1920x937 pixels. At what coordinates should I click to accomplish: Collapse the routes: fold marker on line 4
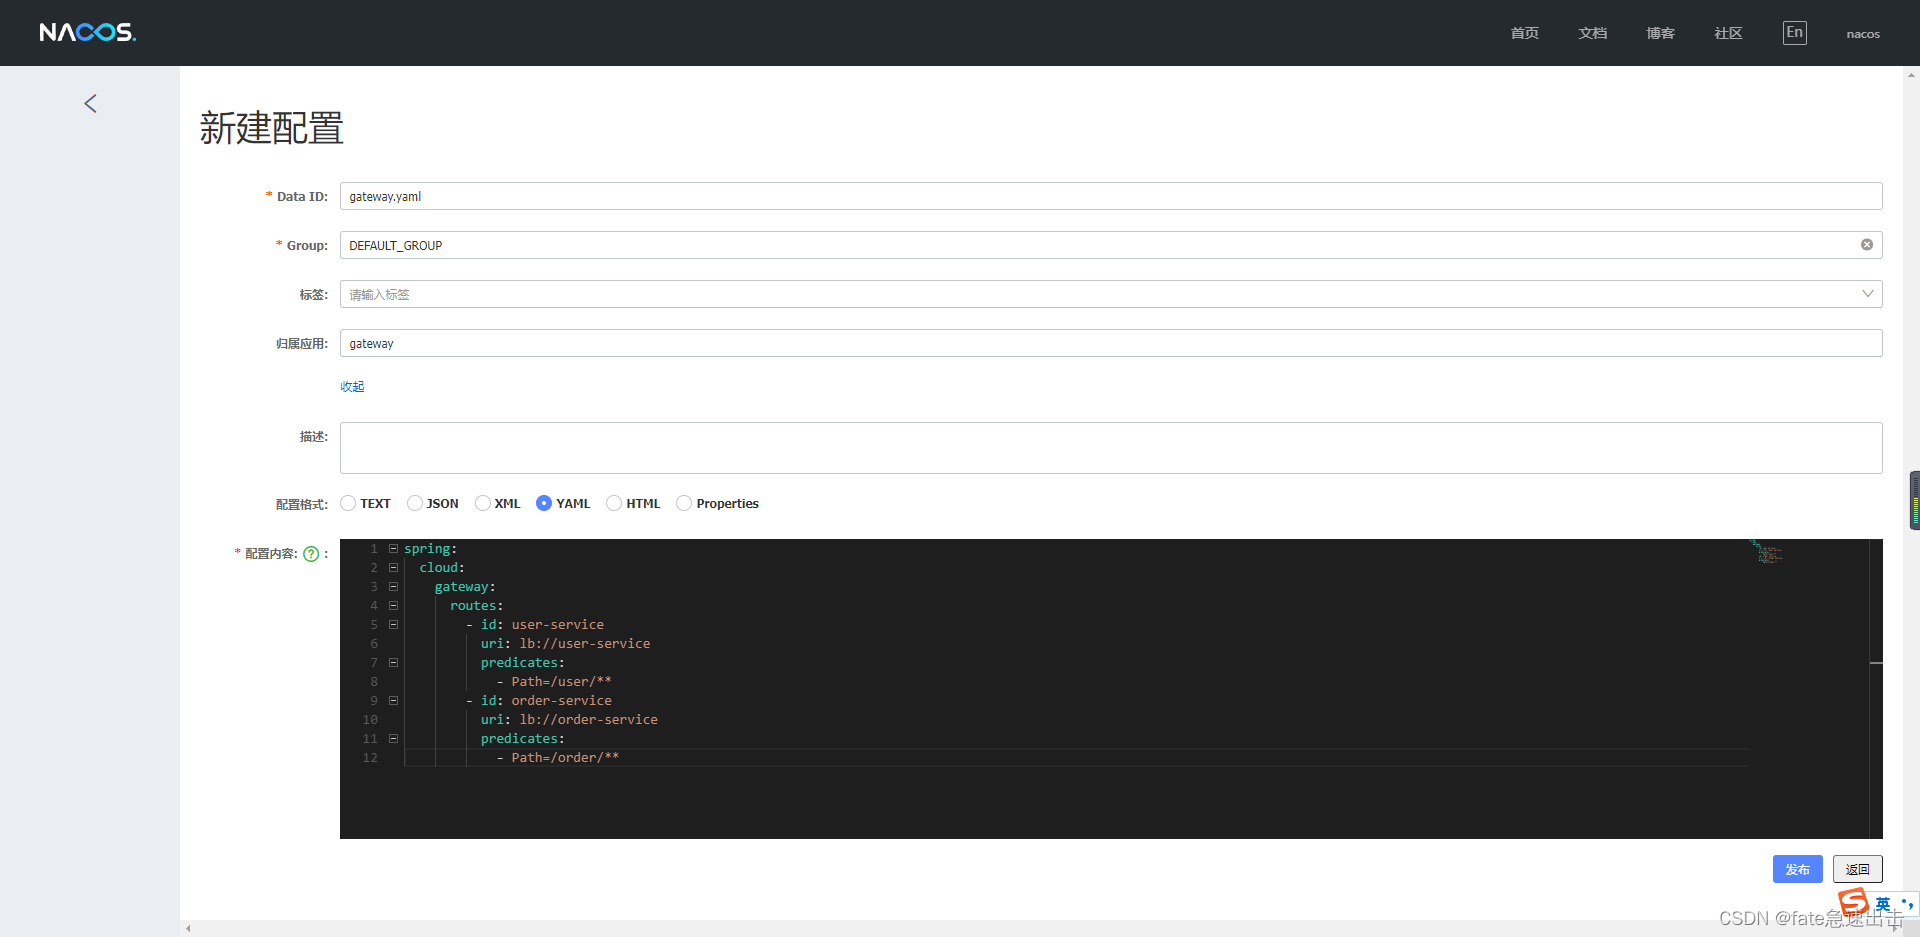pyautogui.click(x=394, y=606)
